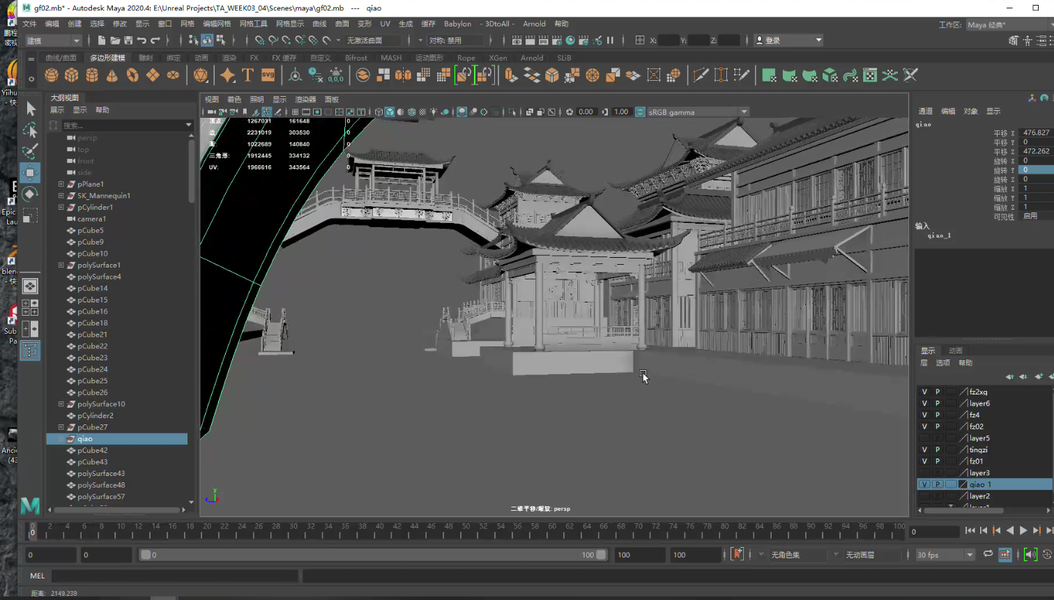Expand the polySurface10 node in outliner
Viewport: 1054px width, 600px height.
click(x=61, y=404)
